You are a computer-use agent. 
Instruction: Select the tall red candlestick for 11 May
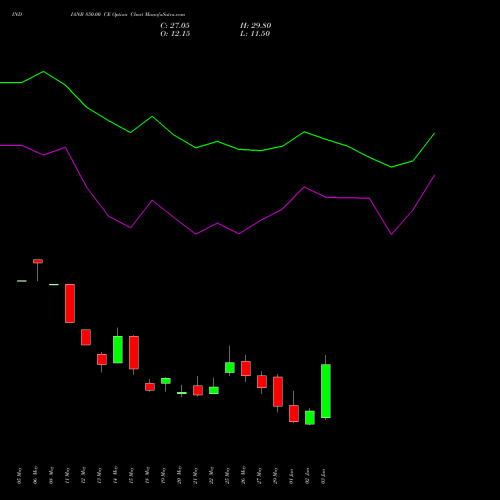pyautogui.click(x=70, y=303)
